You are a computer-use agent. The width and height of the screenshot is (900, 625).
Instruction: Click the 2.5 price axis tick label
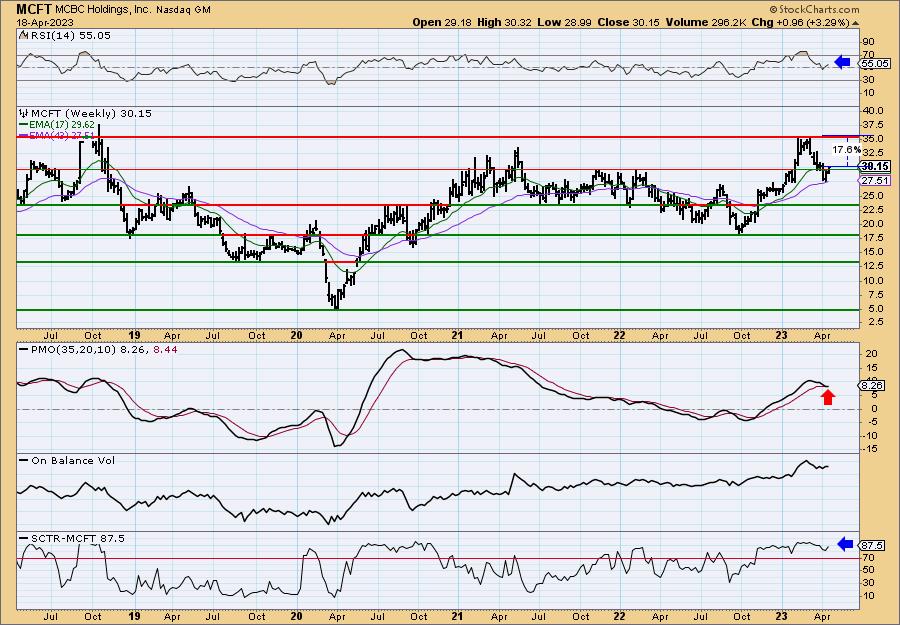point(878,323)
